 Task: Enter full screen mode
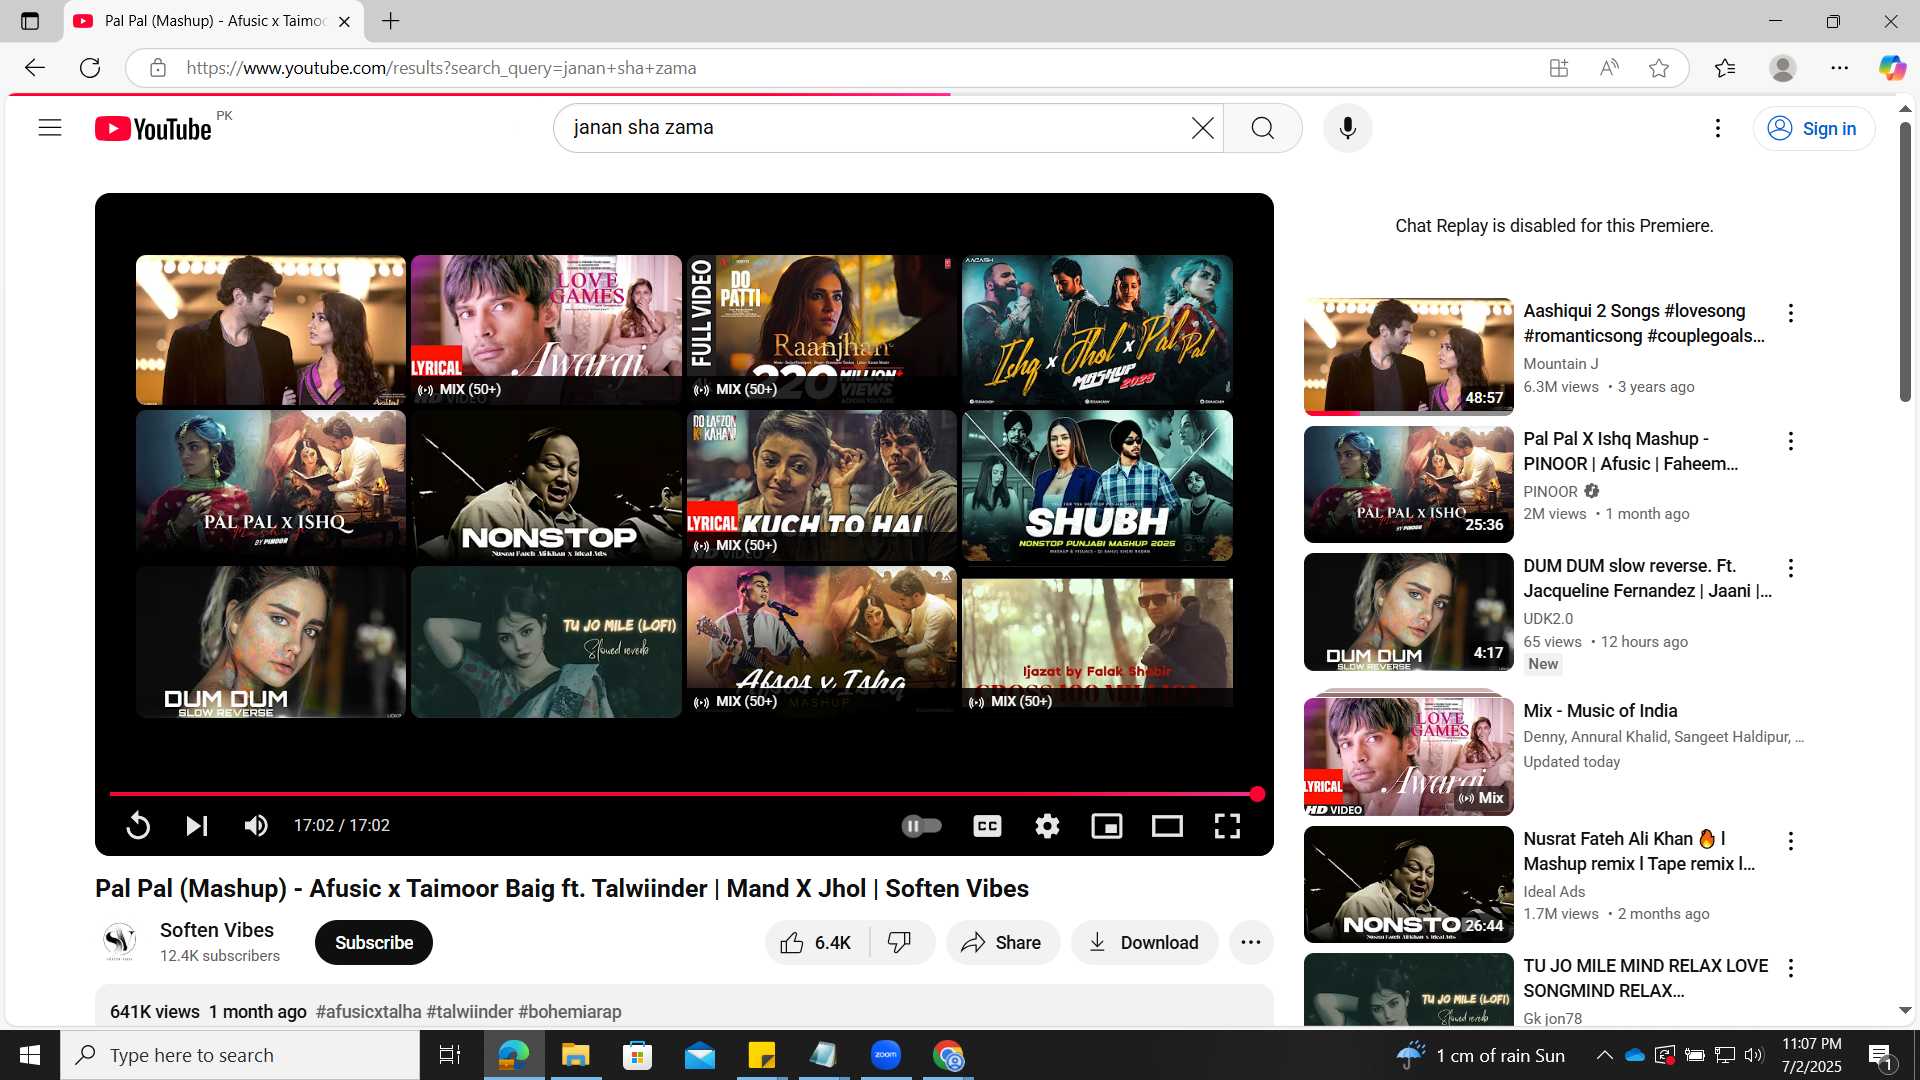pos(1227,826)
